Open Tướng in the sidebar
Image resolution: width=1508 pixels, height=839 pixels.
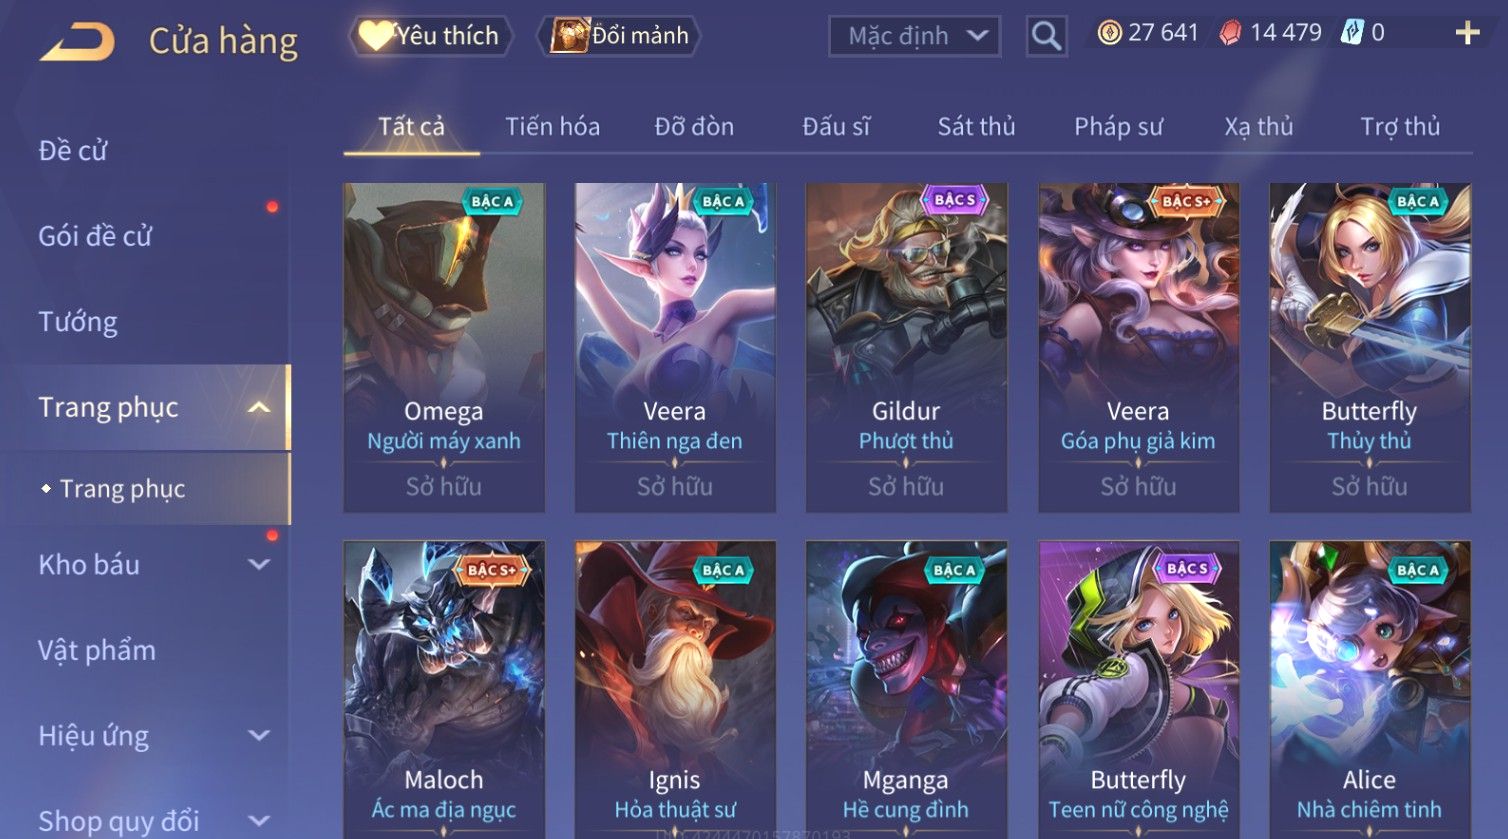(78, 322)
